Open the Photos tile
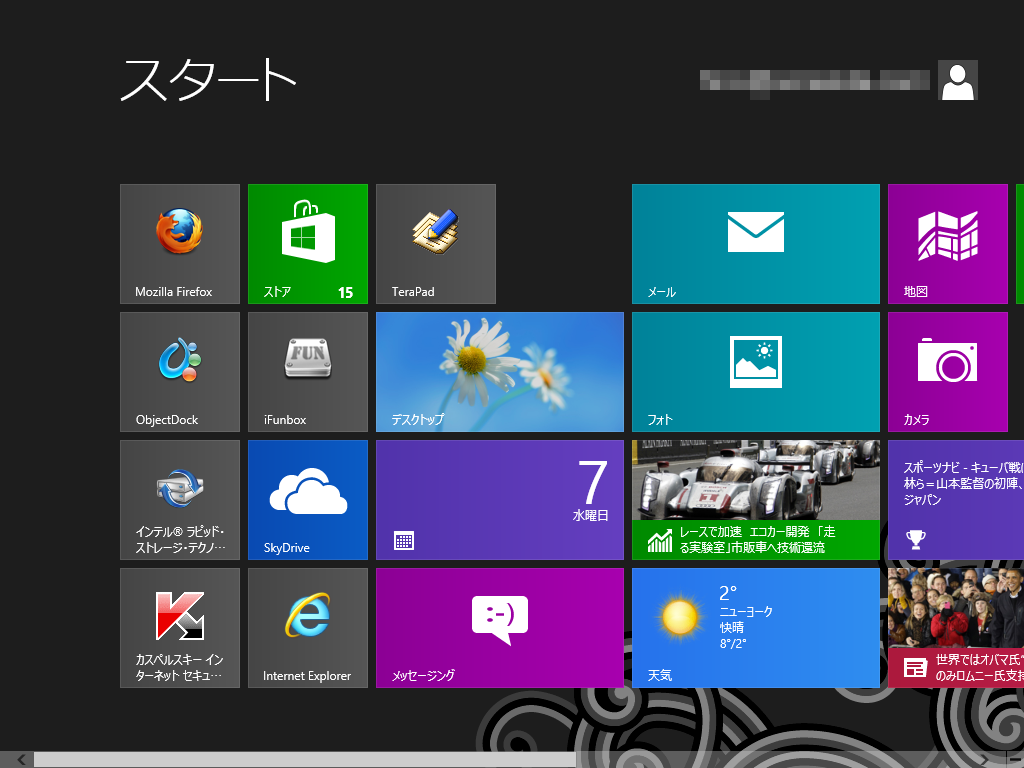 coord(756,372)
